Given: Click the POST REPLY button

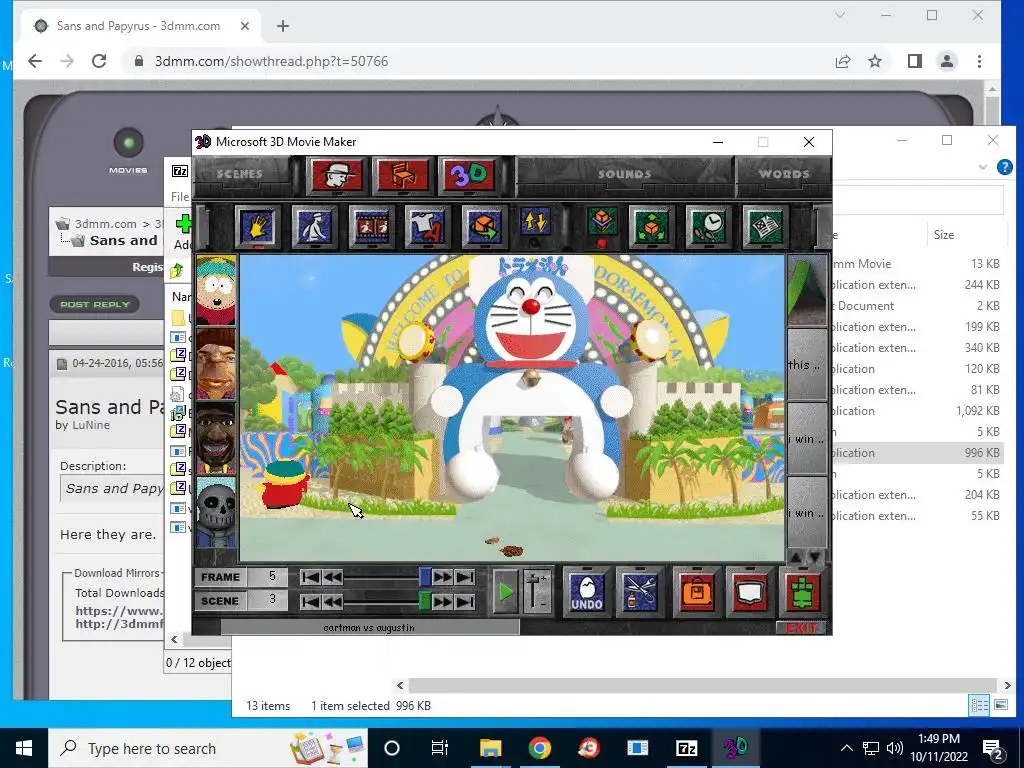Looking at the screenshot, I should pyautogui.click(x=95, y=304).
